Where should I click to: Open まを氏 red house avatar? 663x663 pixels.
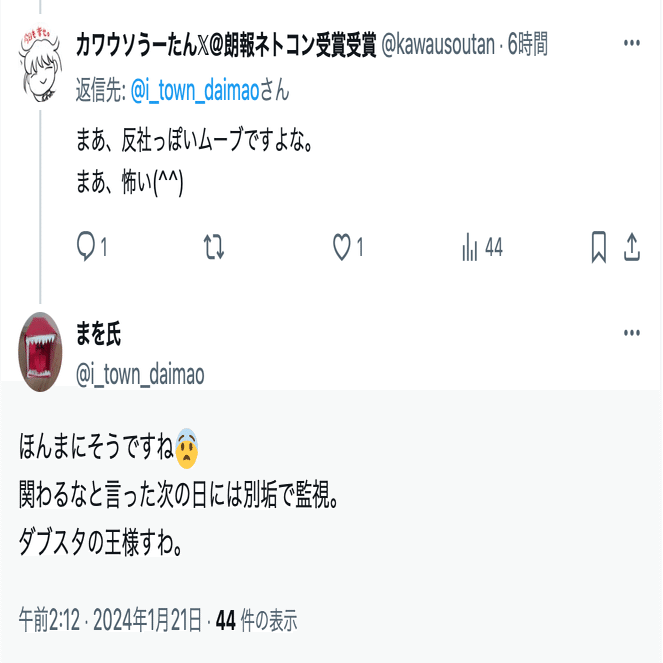[x=40, y=352]
